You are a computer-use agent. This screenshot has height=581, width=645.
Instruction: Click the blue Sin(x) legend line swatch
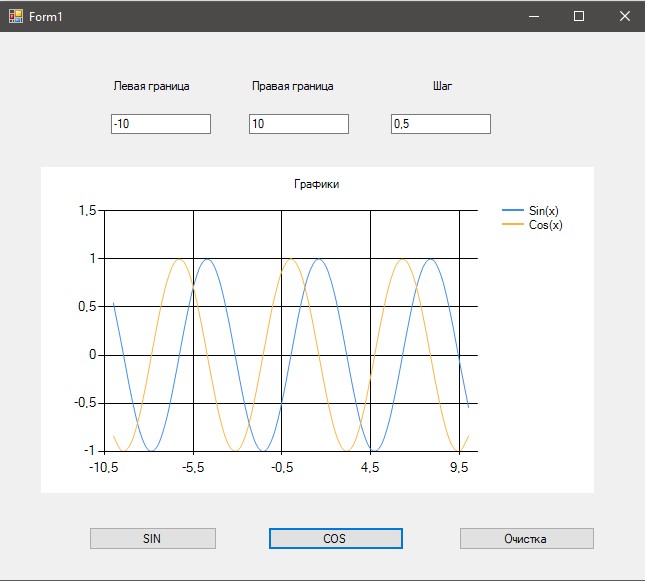click(512, 211)
